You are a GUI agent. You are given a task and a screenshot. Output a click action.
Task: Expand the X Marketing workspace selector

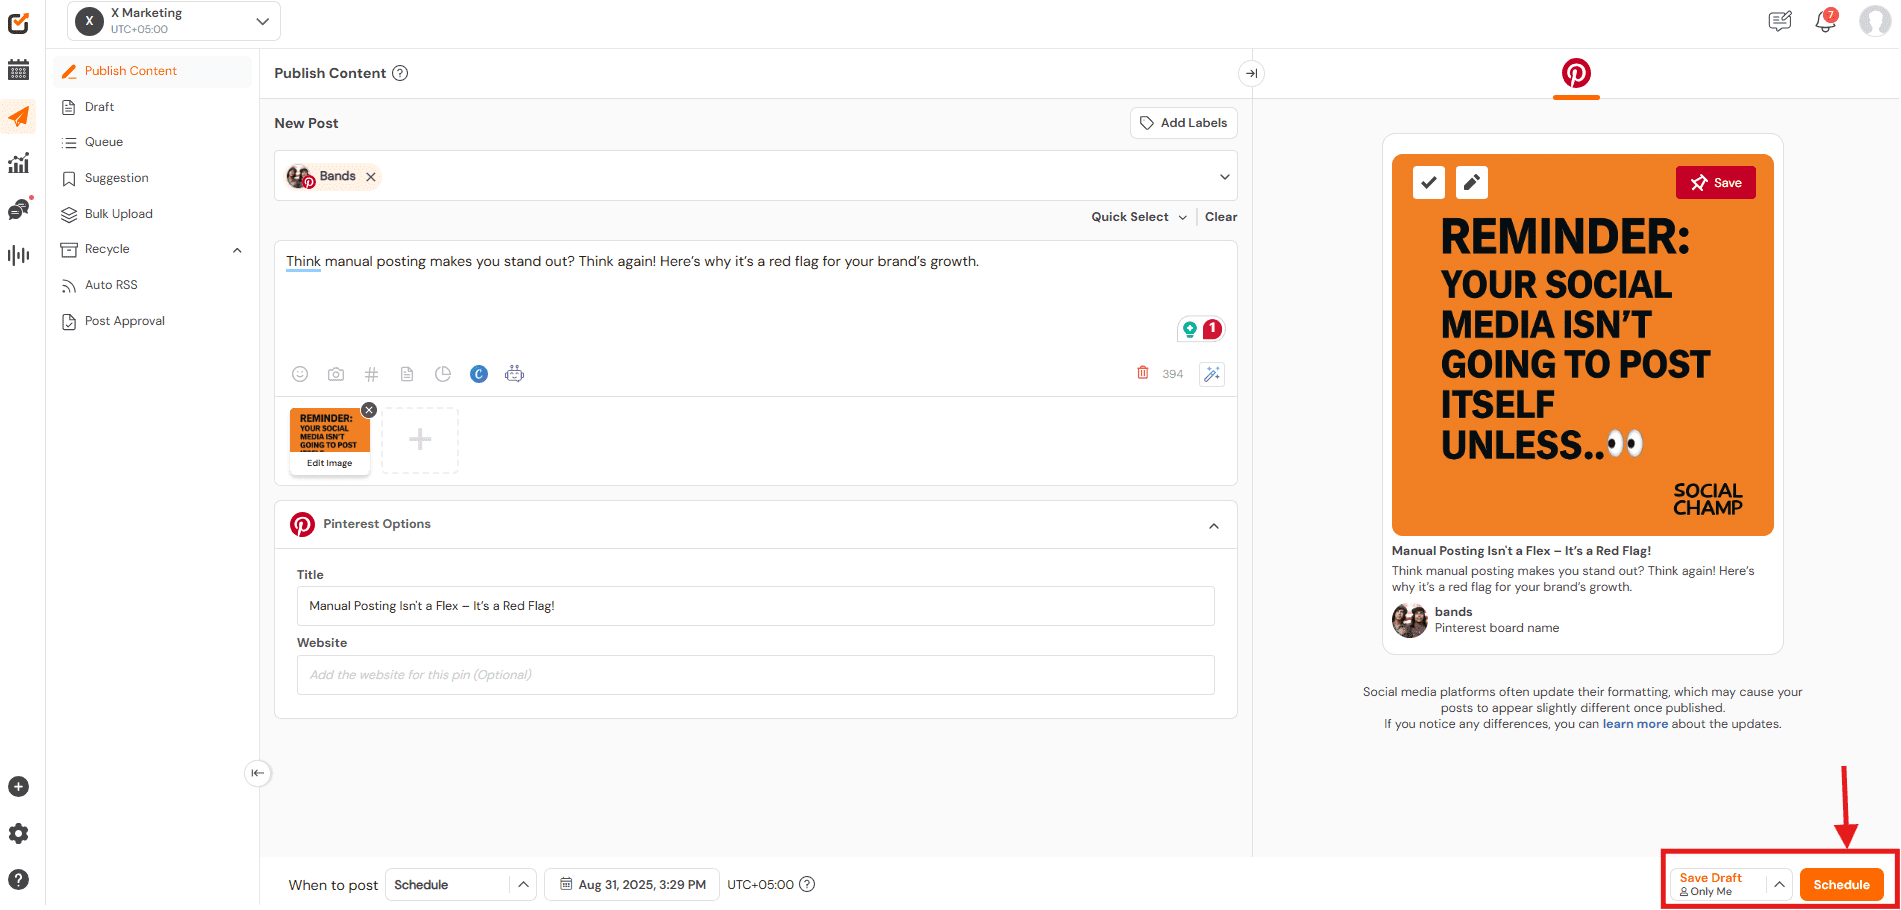click(262, 20)
